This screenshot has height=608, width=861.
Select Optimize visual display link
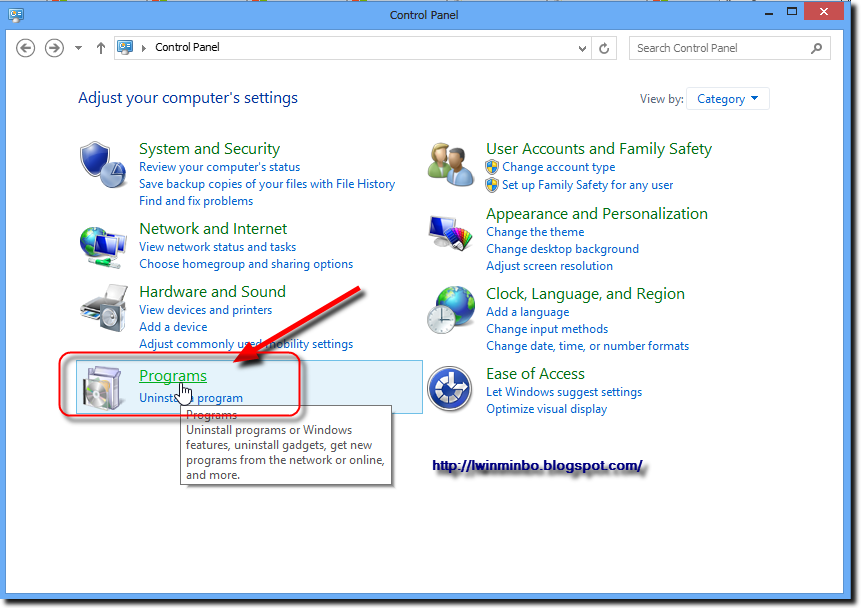click(x=546, y=409)
